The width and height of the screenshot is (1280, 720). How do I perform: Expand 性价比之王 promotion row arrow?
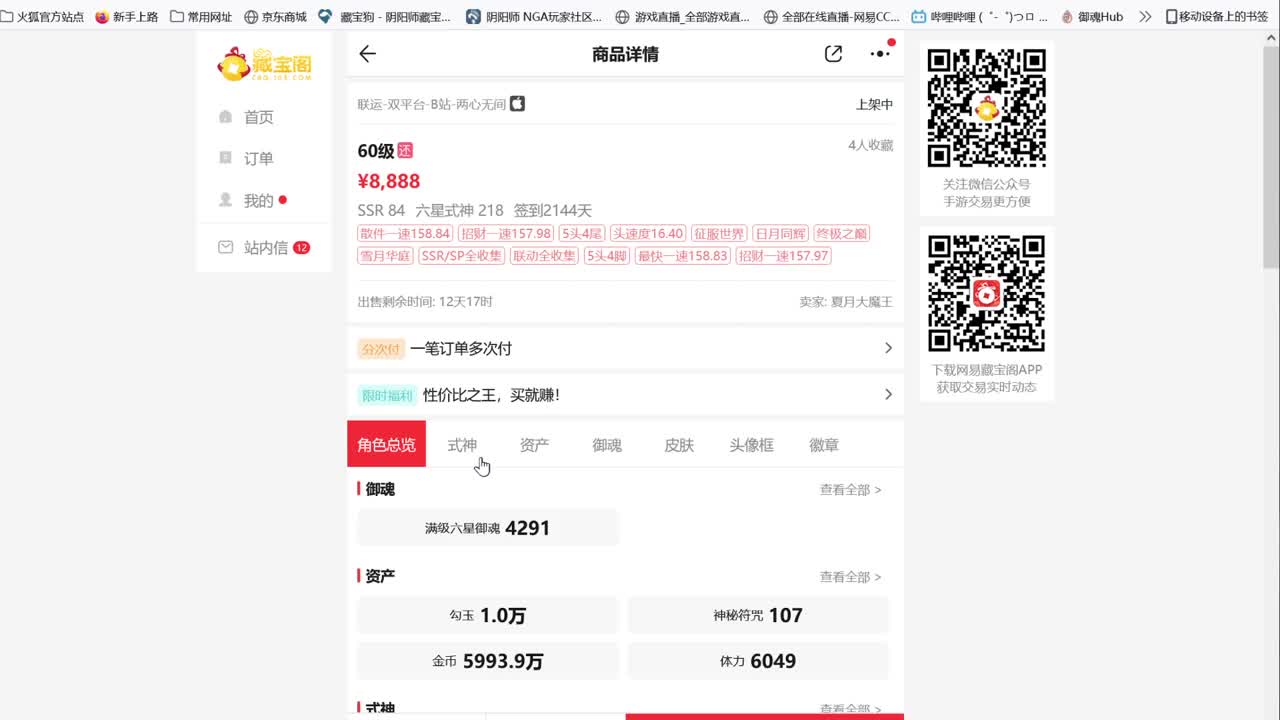[x=888, y=395]
